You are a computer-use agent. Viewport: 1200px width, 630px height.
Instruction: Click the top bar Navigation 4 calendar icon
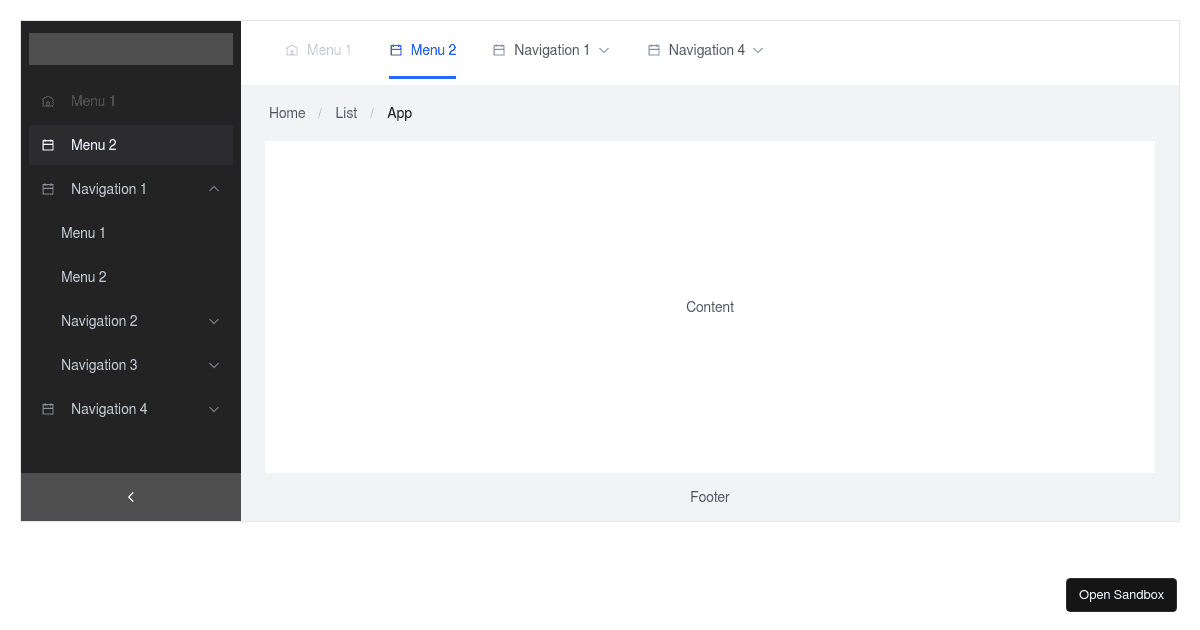654,50
